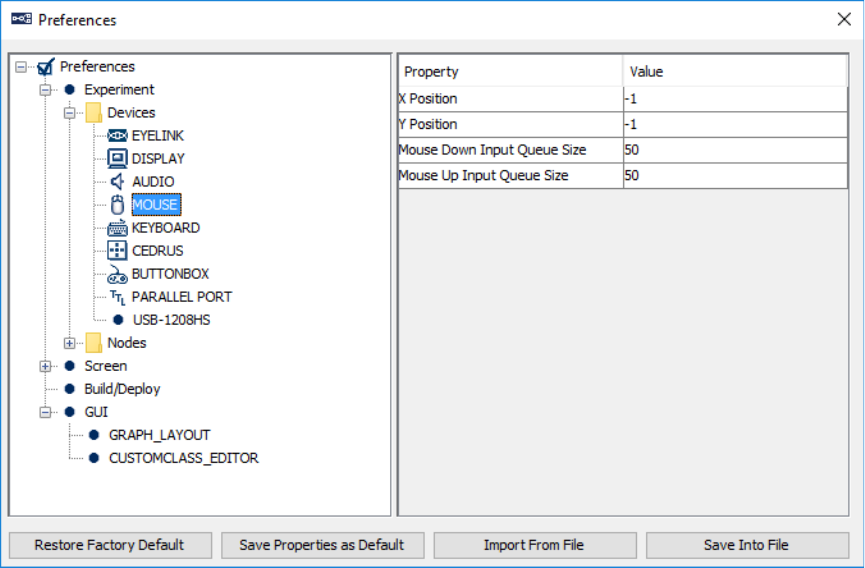The image size is (865, 568).
Task: Click Restore Factory Default button
Action: point(110,545)
